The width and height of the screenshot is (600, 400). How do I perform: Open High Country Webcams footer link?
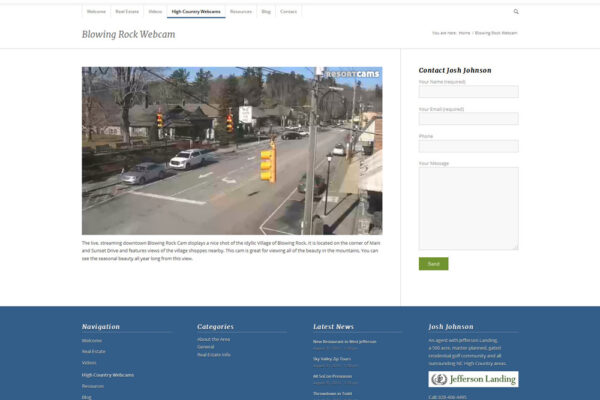(108, 375)
